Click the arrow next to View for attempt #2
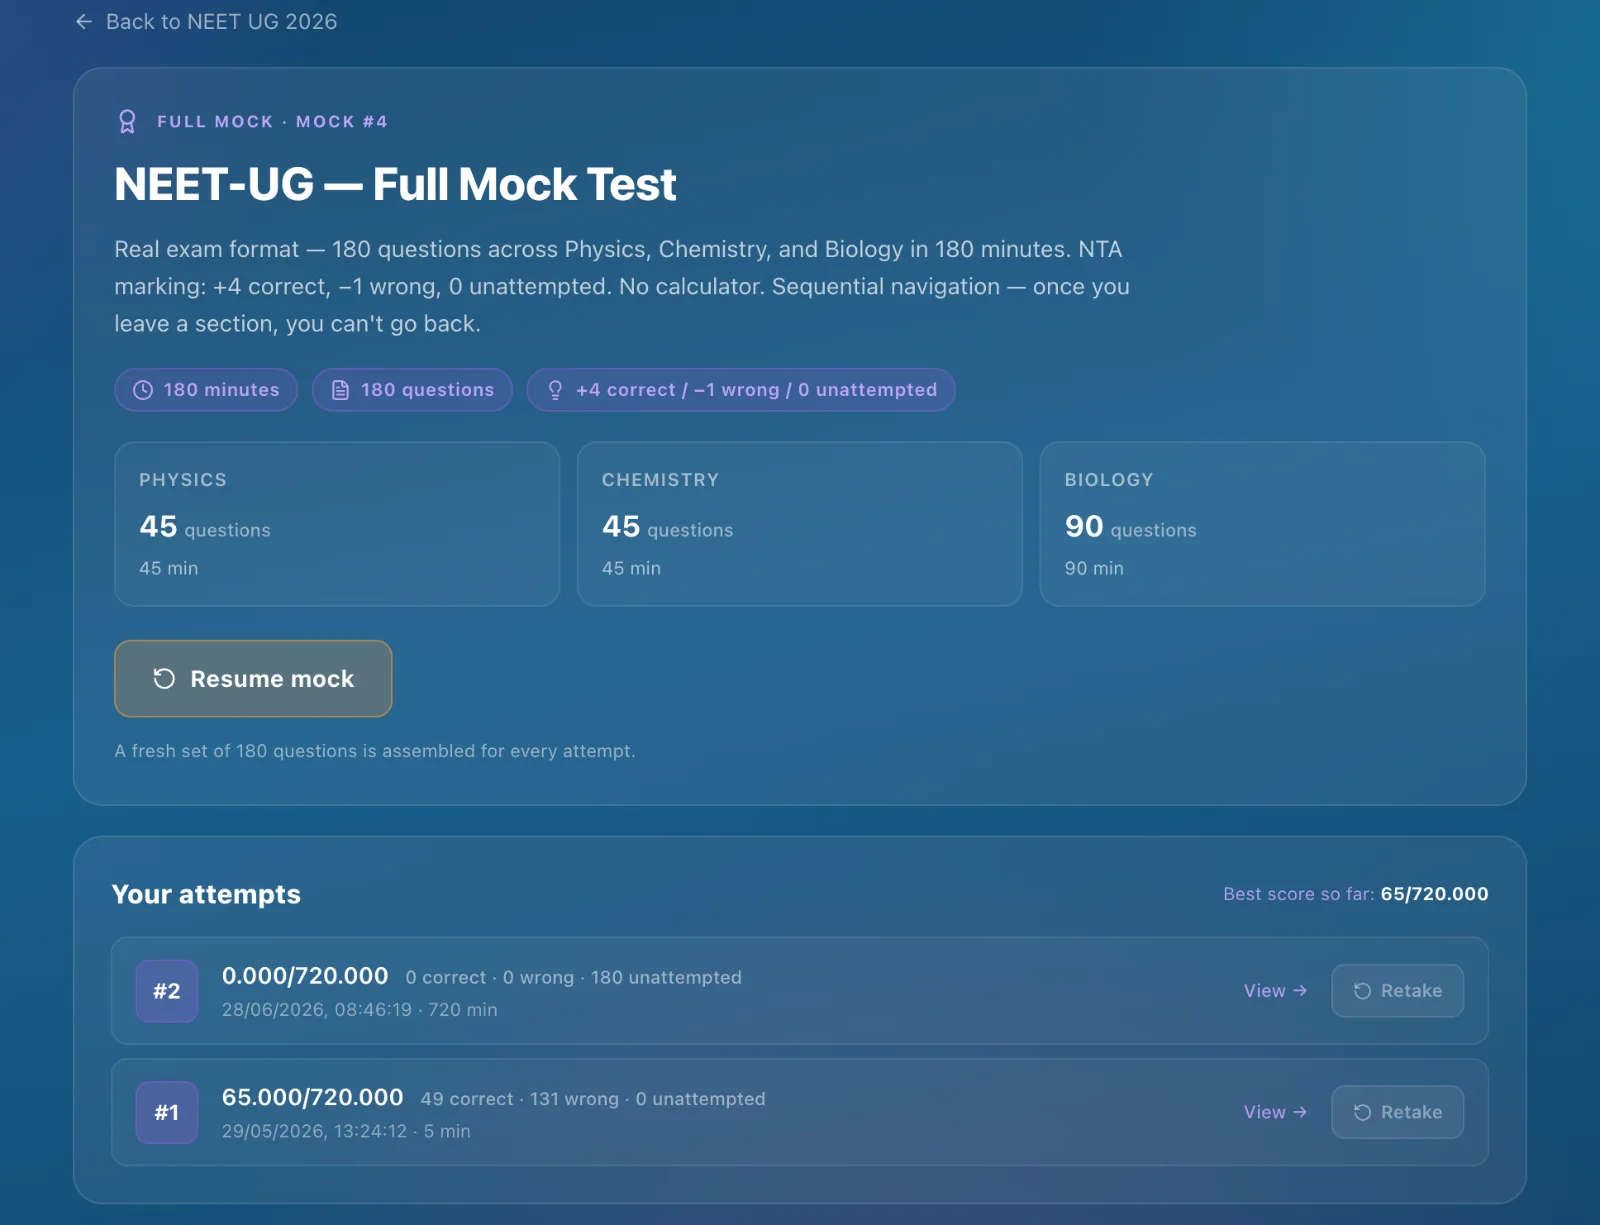Screen dimensions: 1600x1225 1300,991
